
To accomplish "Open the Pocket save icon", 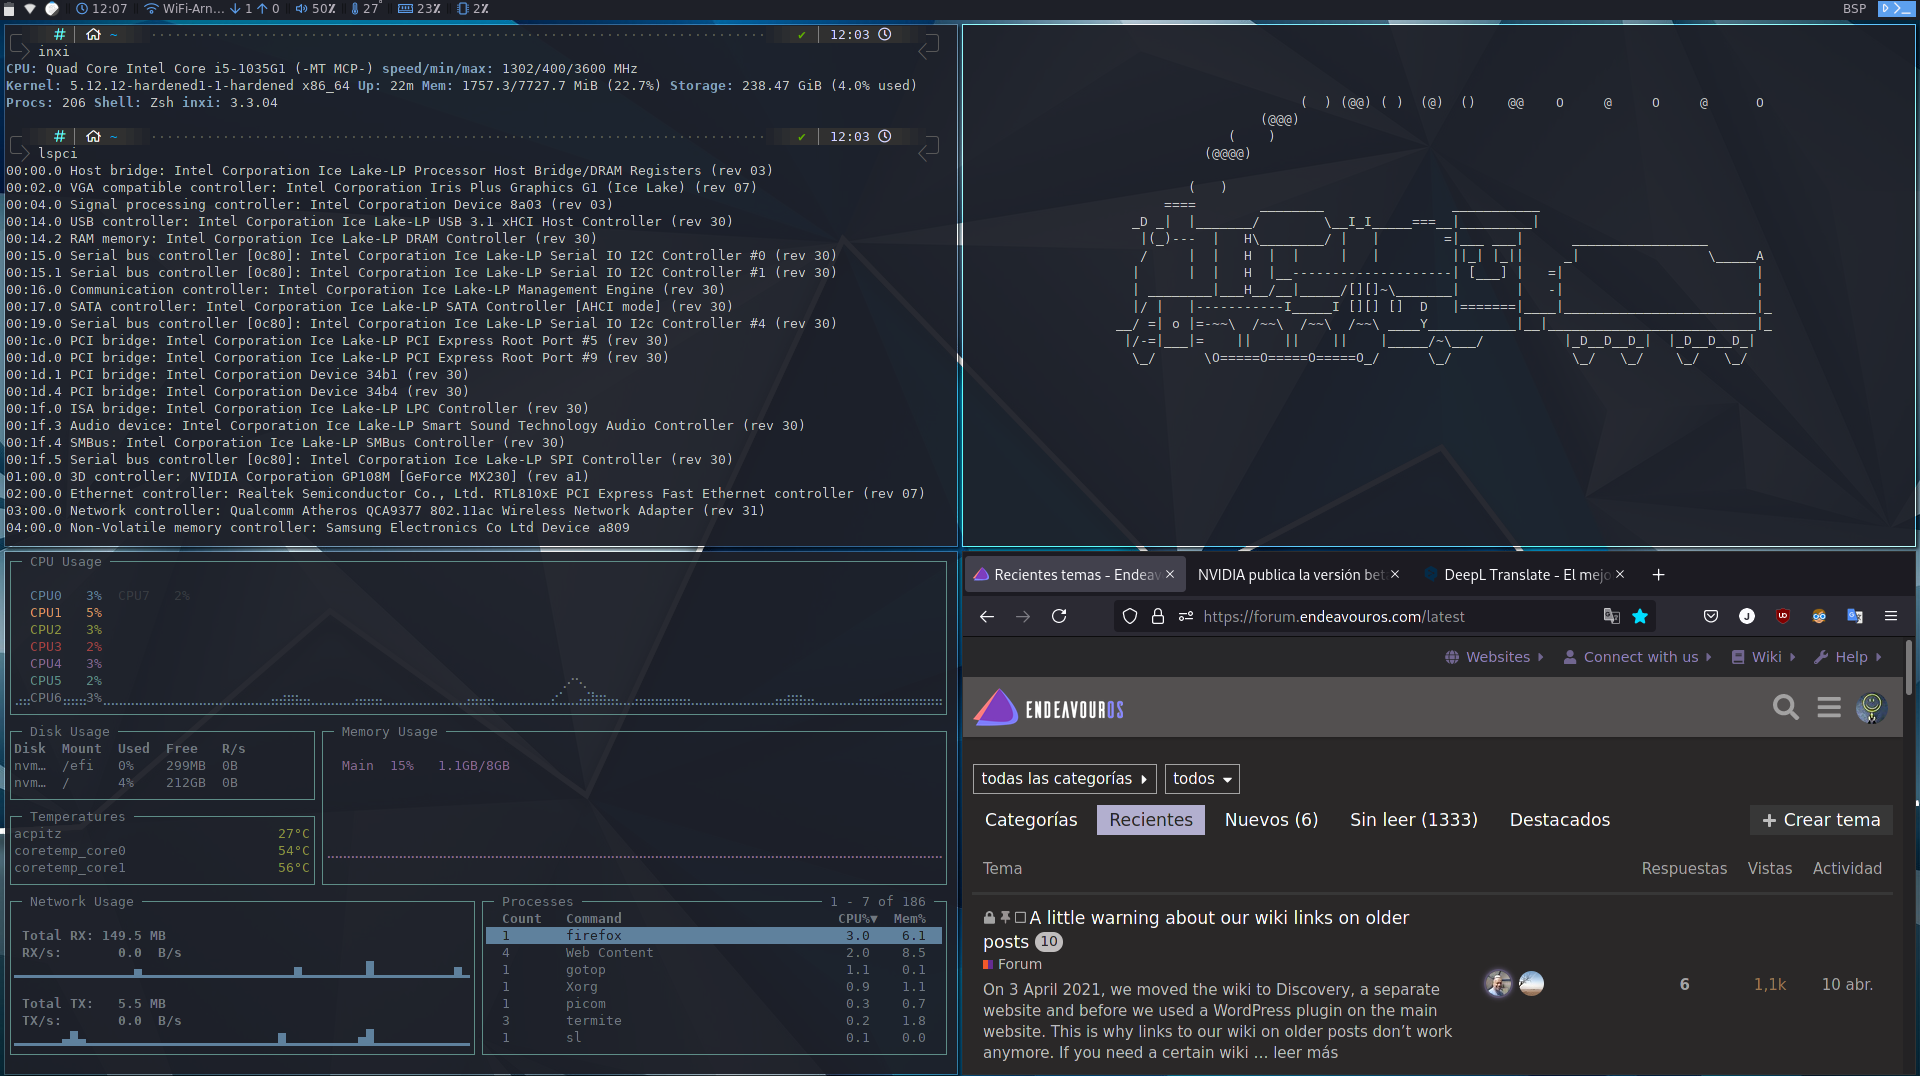I will [x=1711, y=616].
